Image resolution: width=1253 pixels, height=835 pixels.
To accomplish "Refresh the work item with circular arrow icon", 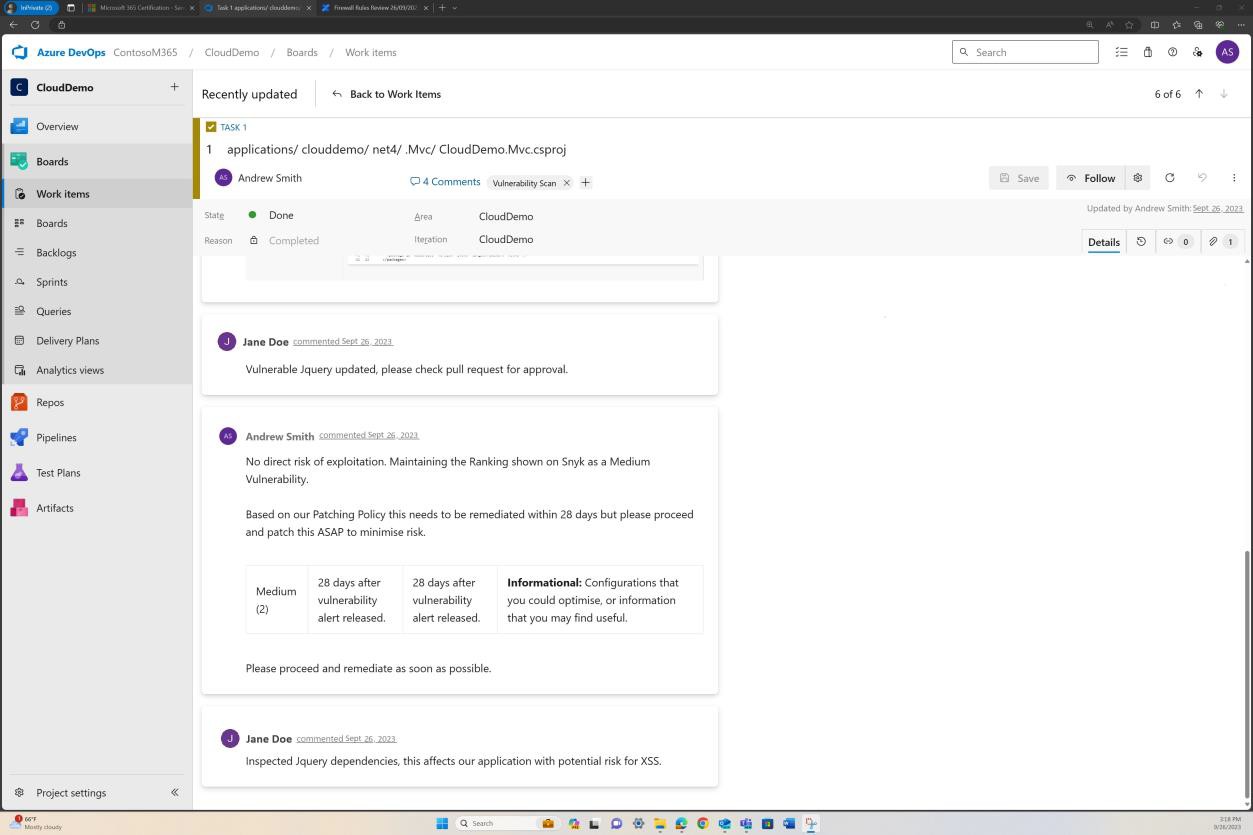I will pos(1169,177).
